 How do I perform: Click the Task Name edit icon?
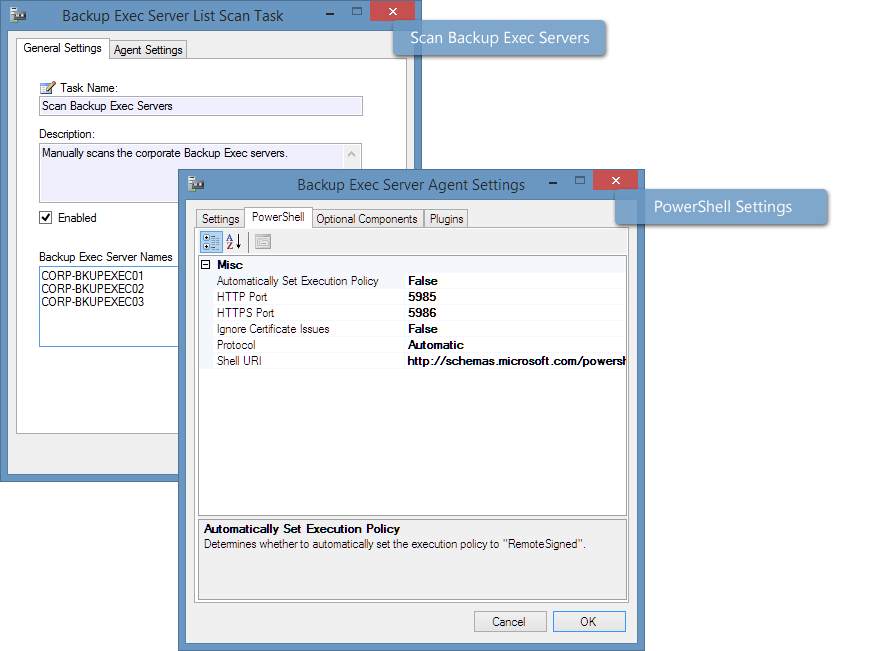click(48, 87)
